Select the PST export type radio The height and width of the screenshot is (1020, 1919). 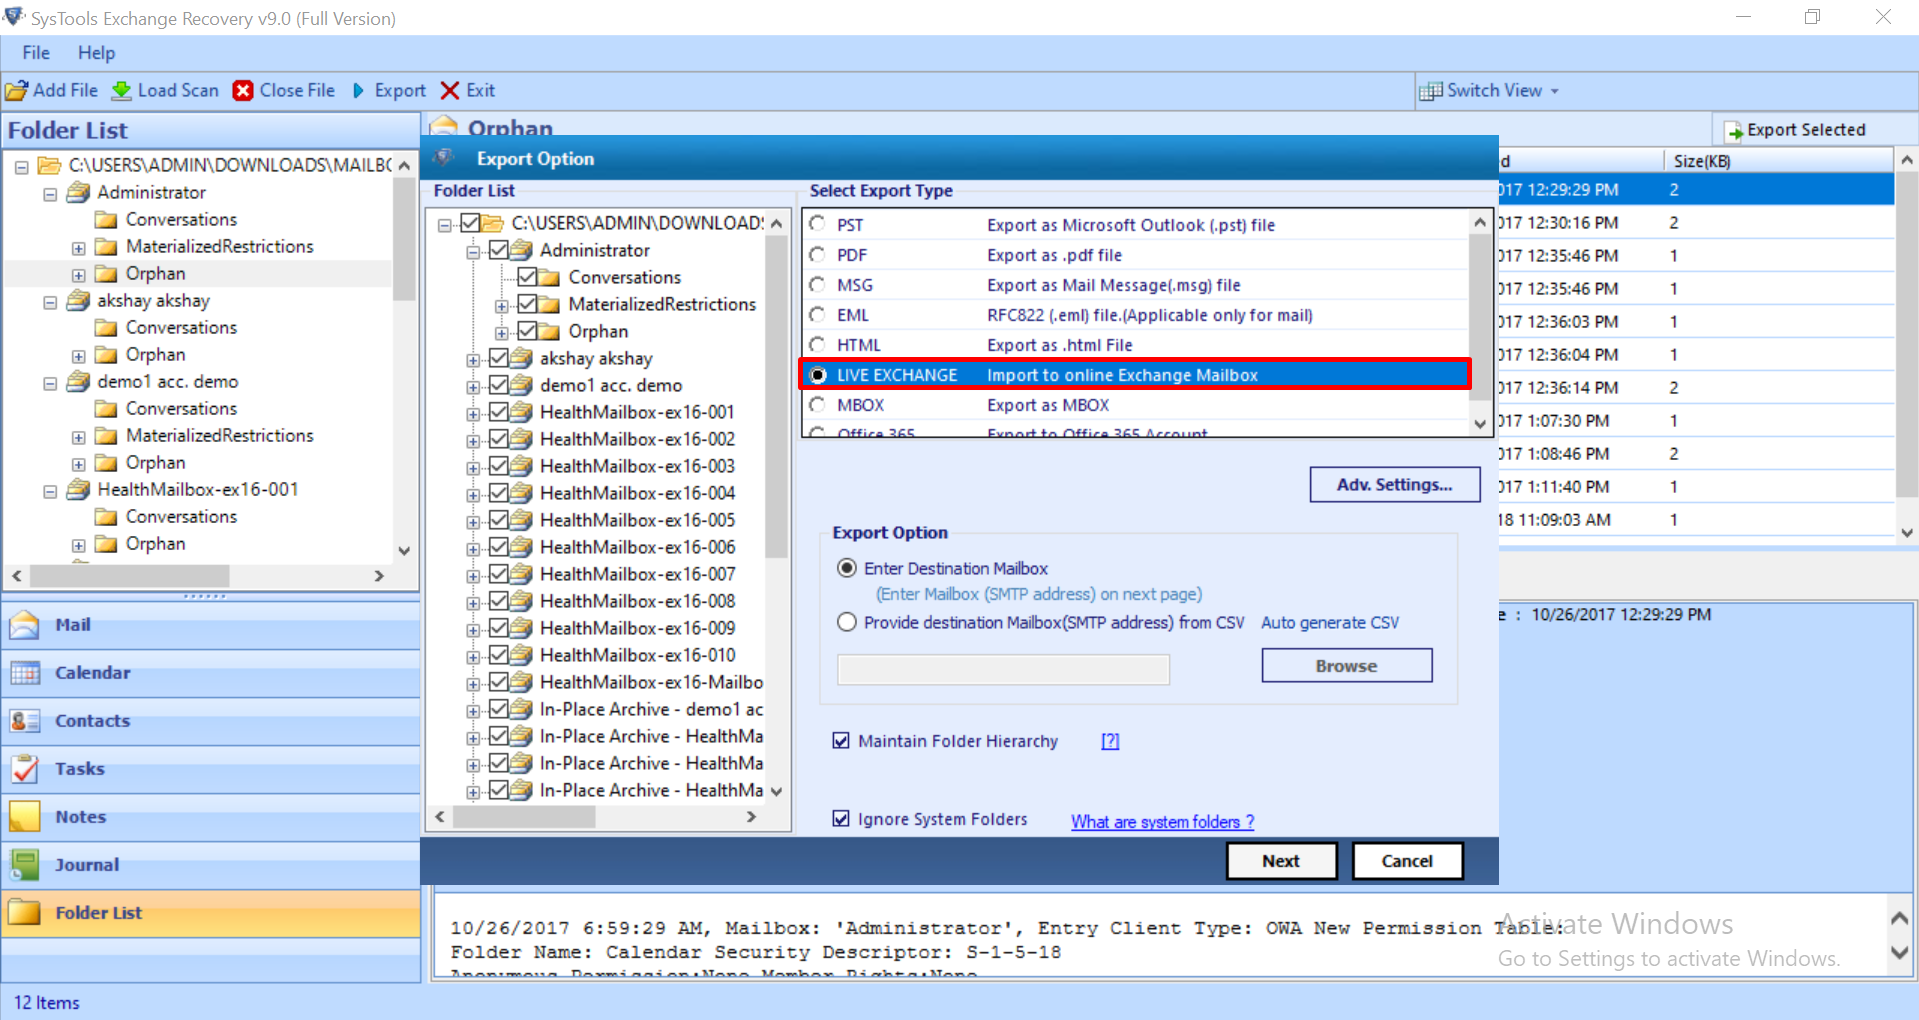point(818,224)
